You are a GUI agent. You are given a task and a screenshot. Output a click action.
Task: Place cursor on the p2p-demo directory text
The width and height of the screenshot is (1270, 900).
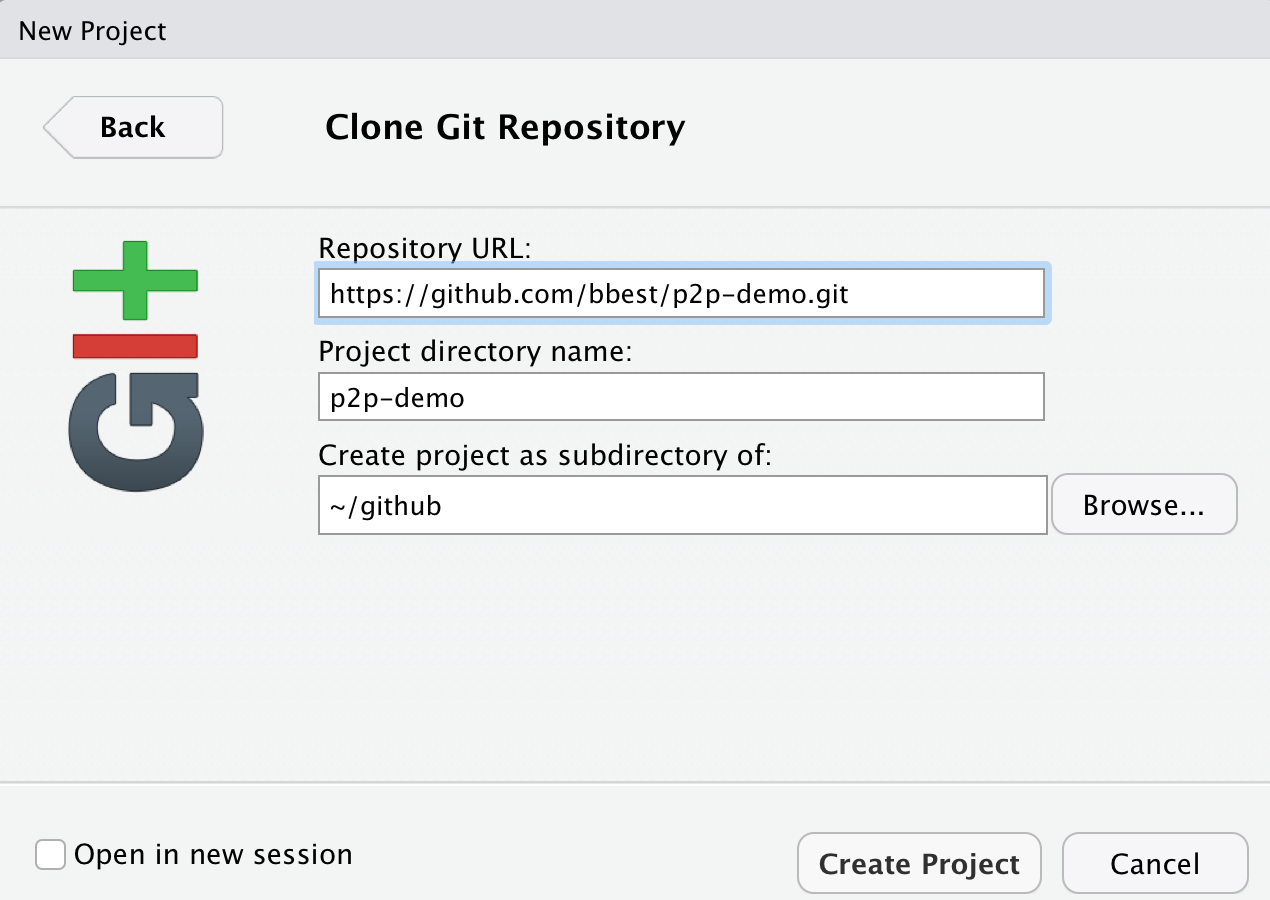point(398,397)
